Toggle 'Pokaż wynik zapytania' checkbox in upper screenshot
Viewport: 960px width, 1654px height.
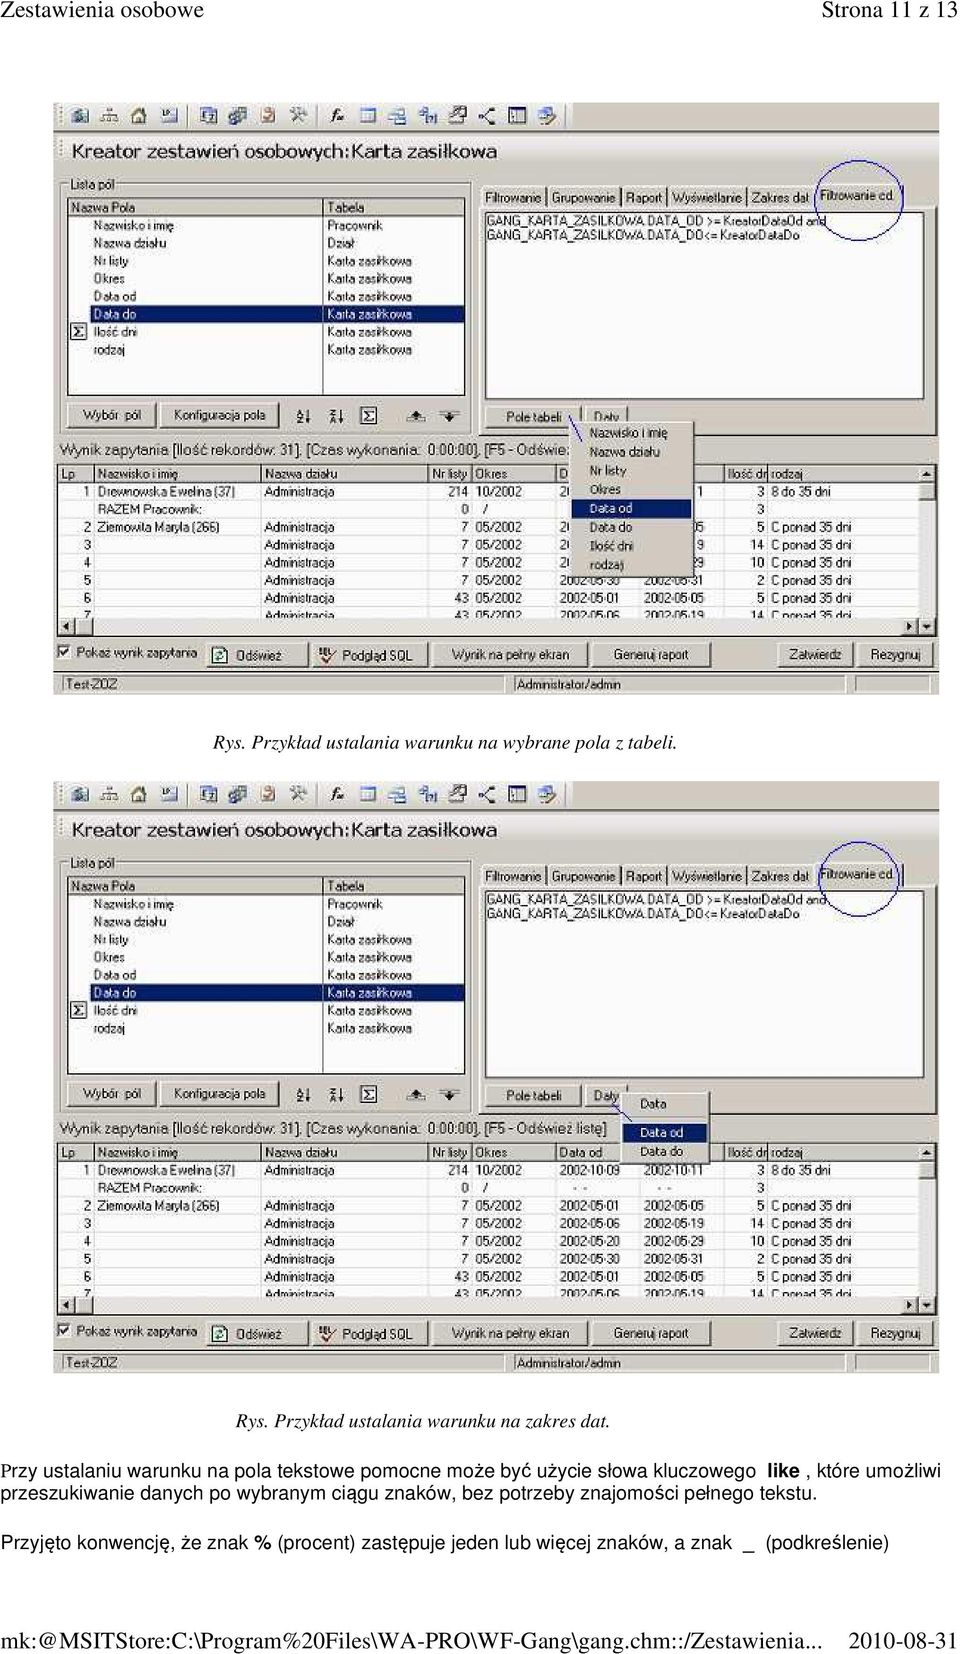point(65,653)
